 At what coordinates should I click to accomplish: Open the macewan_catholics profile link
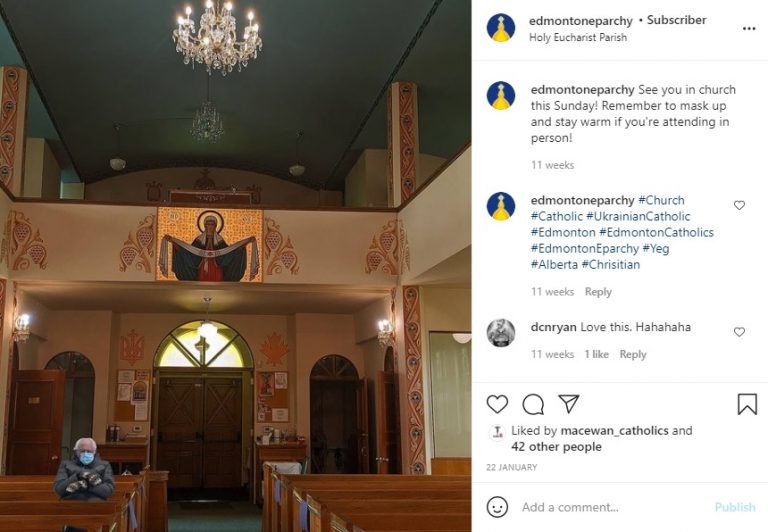coord(614,431)
